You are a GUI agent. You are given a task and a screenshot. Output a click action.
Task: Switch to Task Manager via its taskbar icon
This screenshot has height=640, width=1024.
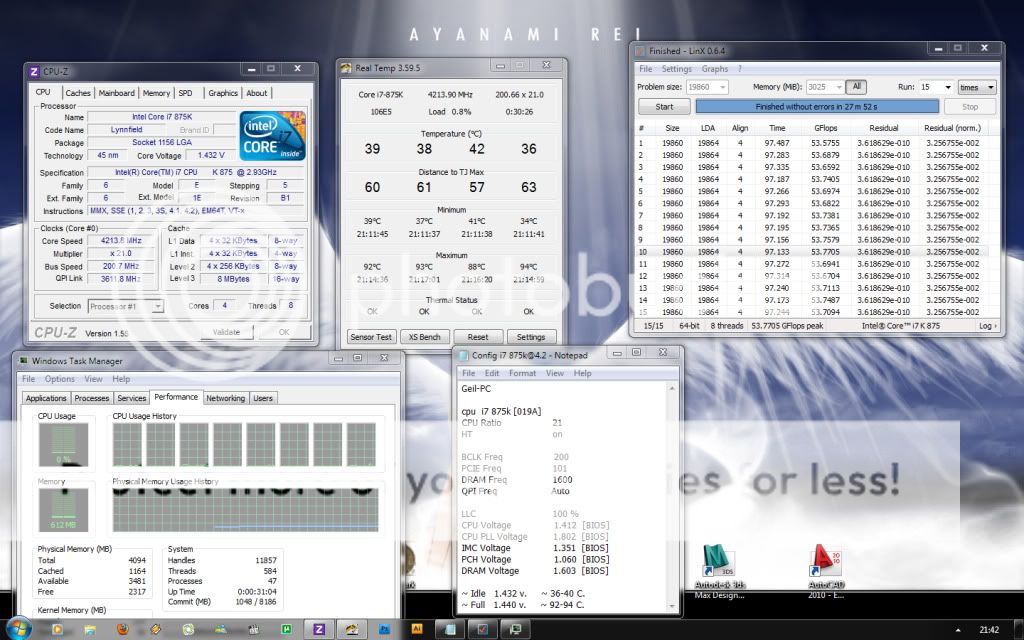515,630
